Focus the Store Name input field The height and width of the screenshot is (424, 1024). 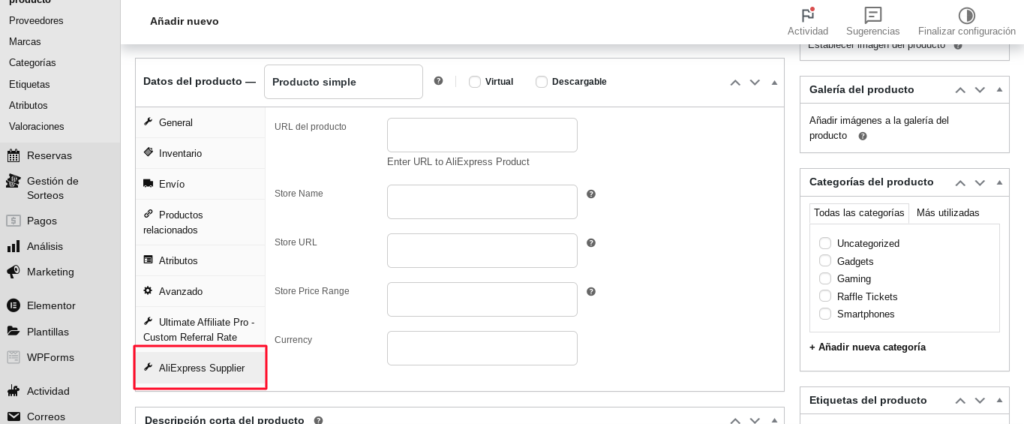pyautogui.click(x=482, y=202)
